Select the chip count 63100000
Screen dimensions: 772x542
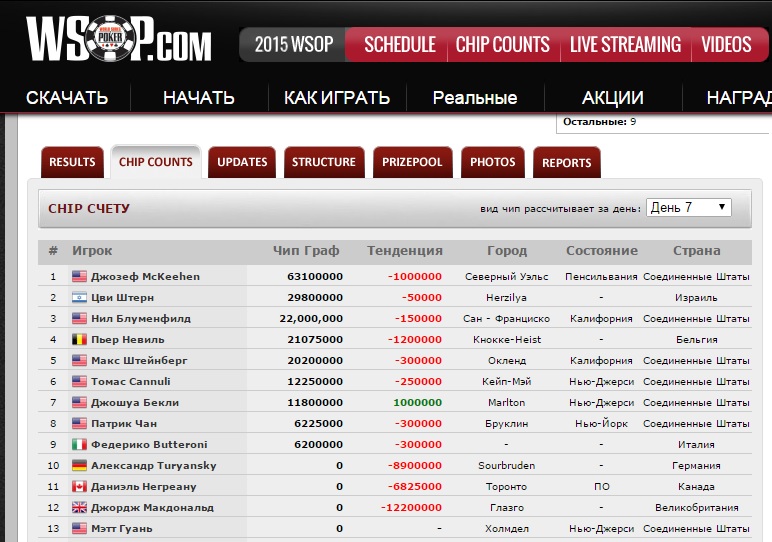315,276
